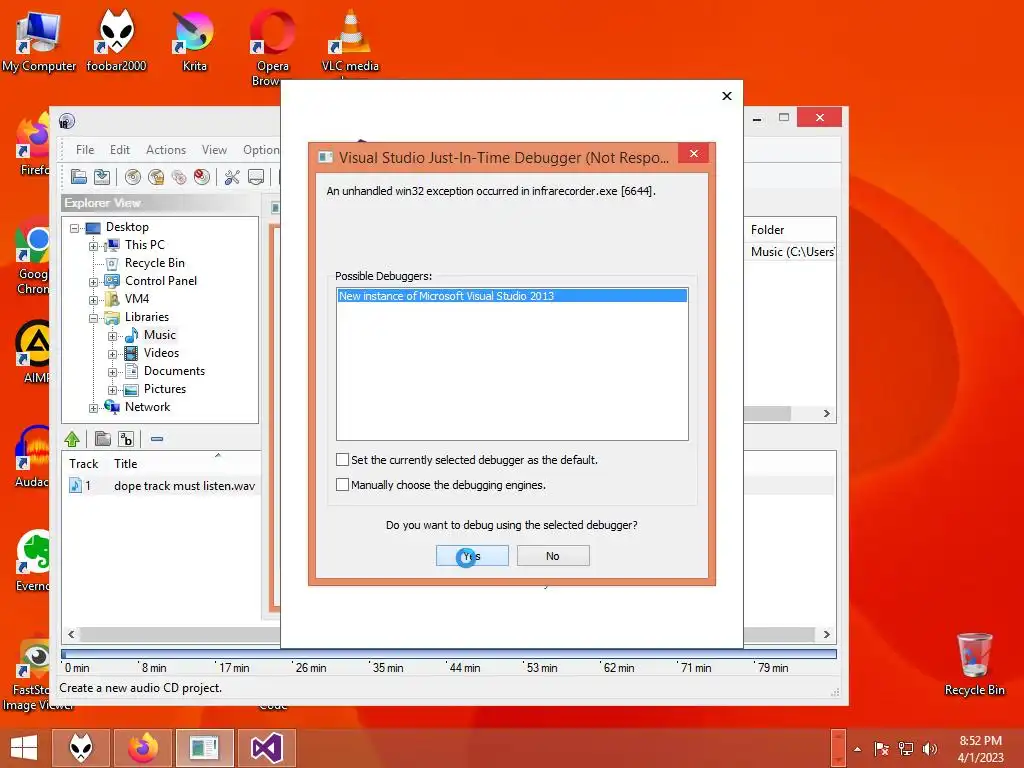Image resolution: width=1024 pixels, height=768 pixels.
Task: Open Windows Start button
Action: pyautogui.click(x=24, y=748)
